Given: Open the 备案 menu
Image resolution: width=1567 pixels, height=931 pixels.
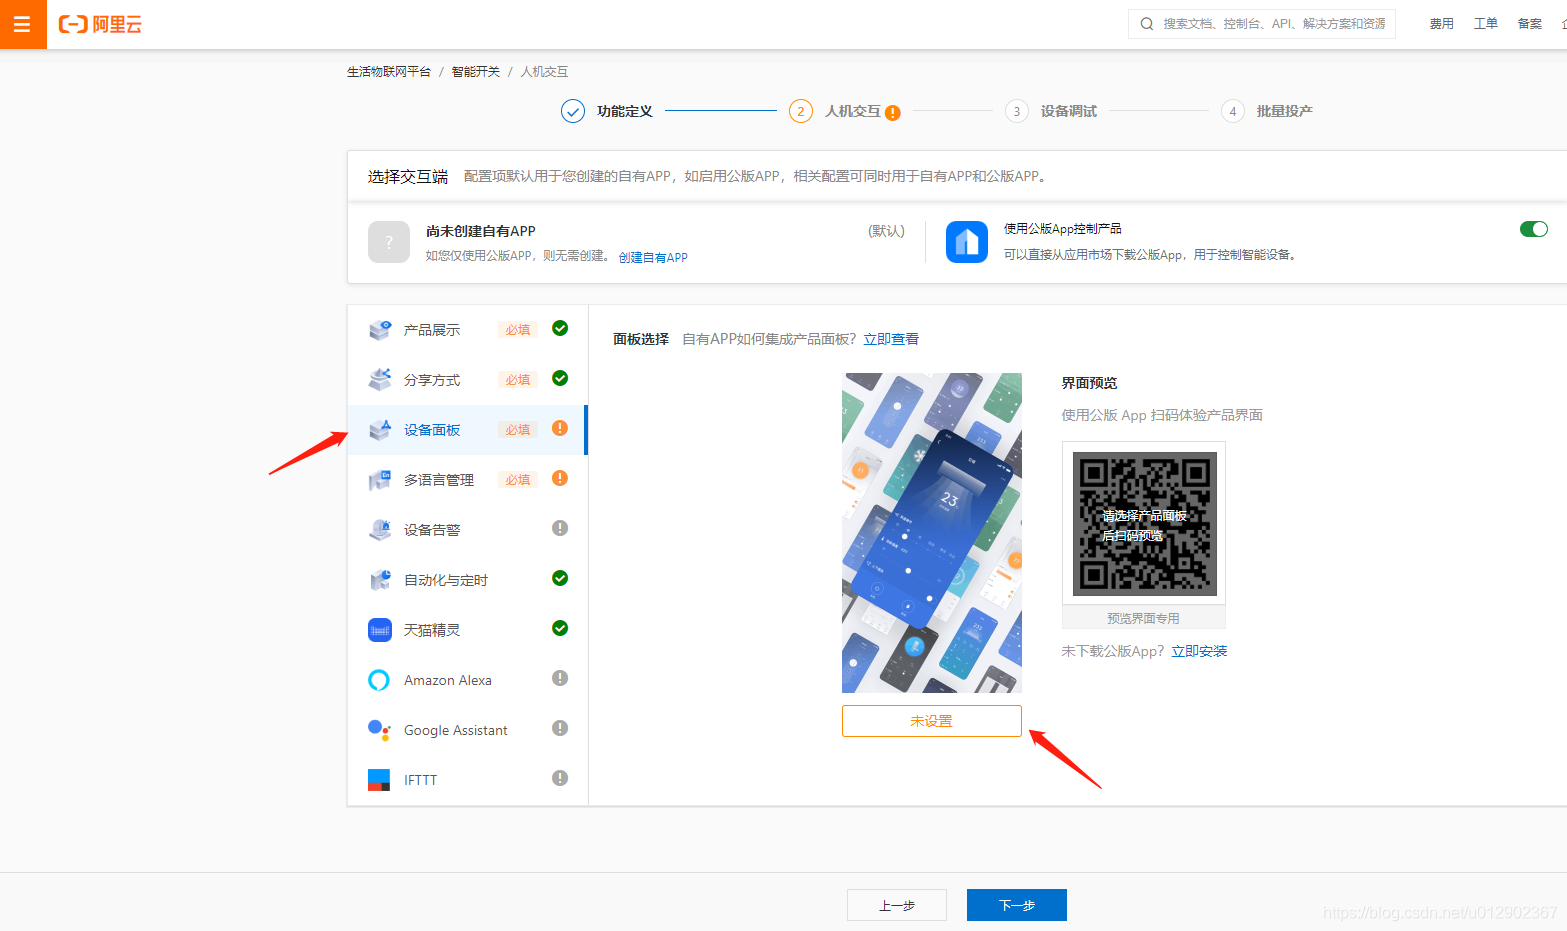Looking at the screenshot, I should coord(1529,24).
